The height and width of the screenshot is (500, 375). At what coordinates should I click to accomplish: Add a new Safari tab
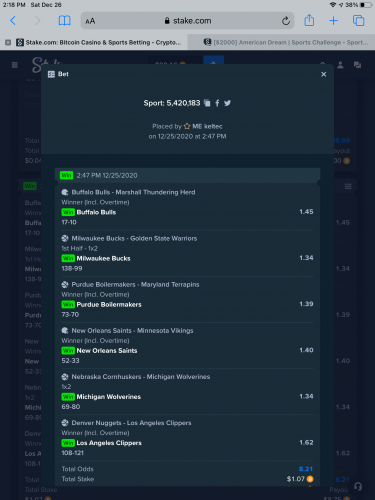coord(333,21)
